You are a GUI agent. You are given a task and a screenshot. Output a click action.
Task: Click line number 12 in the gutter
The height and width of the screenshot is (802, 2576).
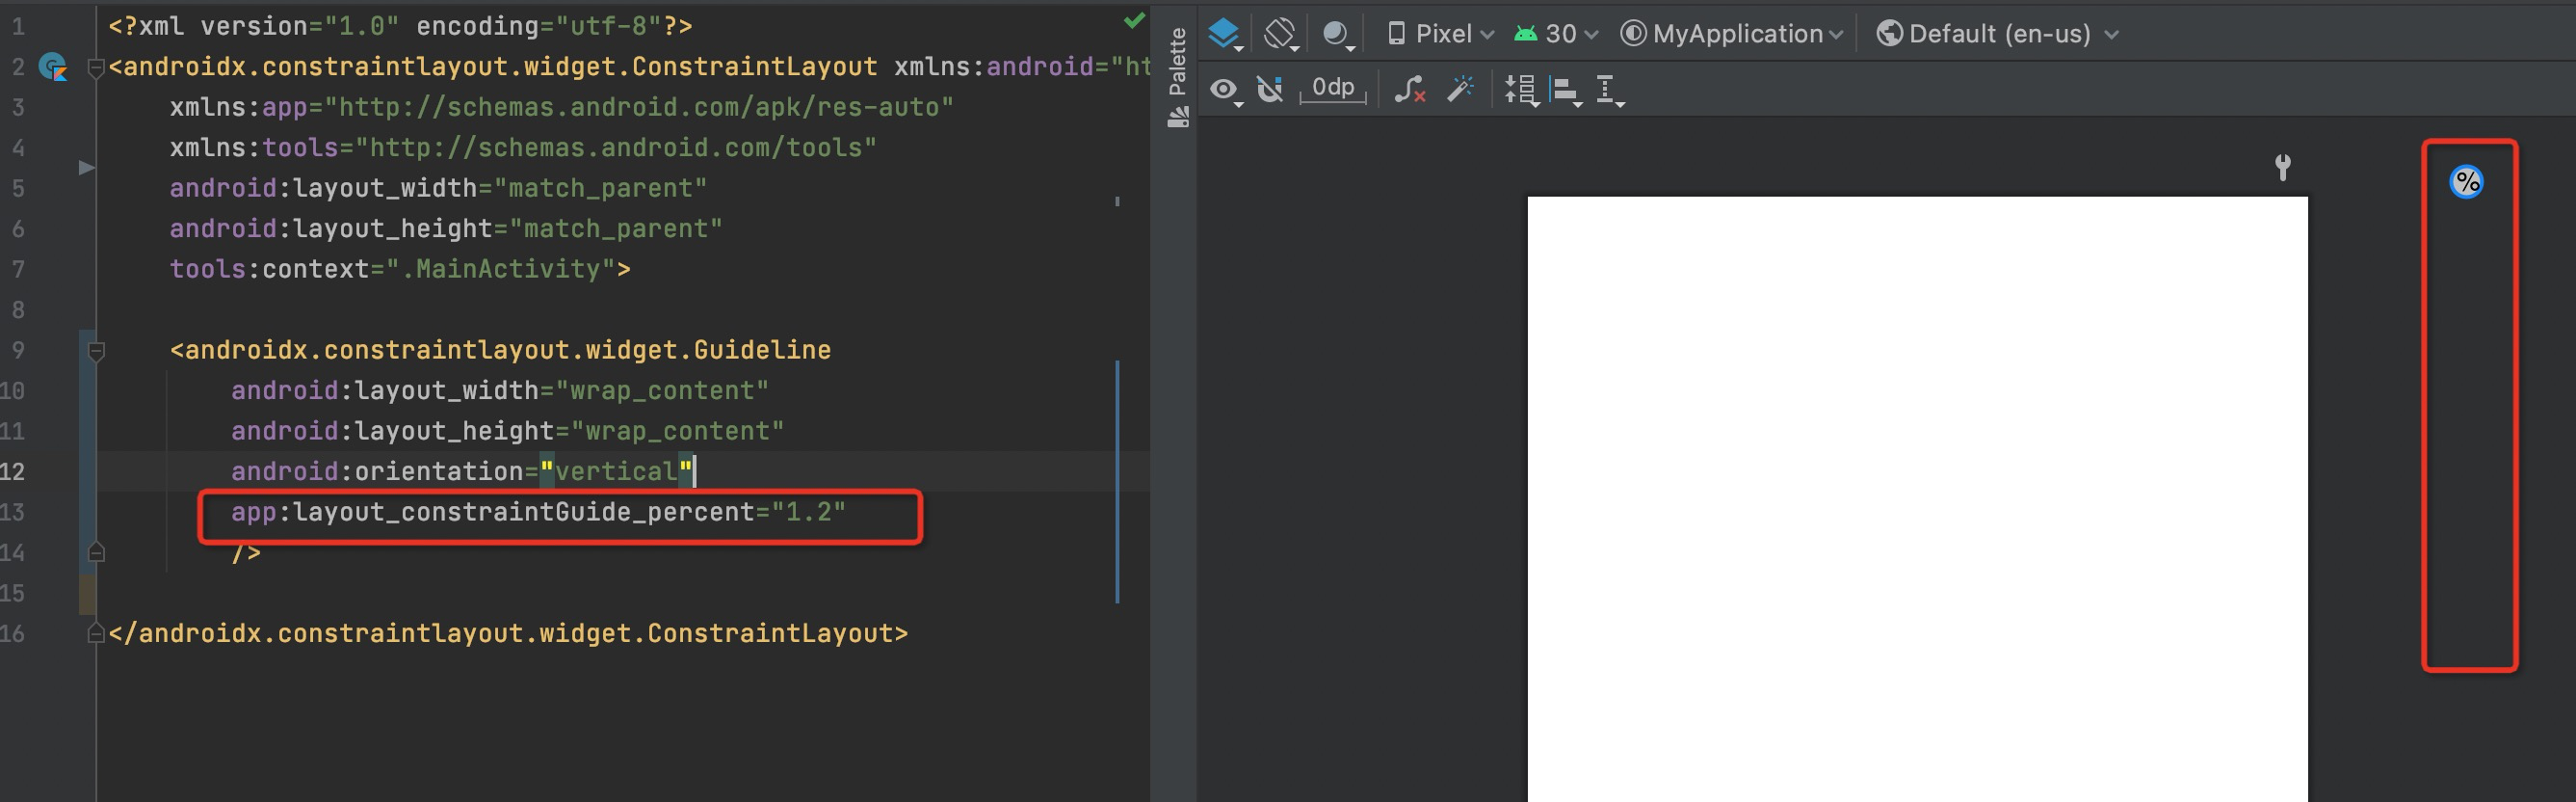click(x=13, y=471)
